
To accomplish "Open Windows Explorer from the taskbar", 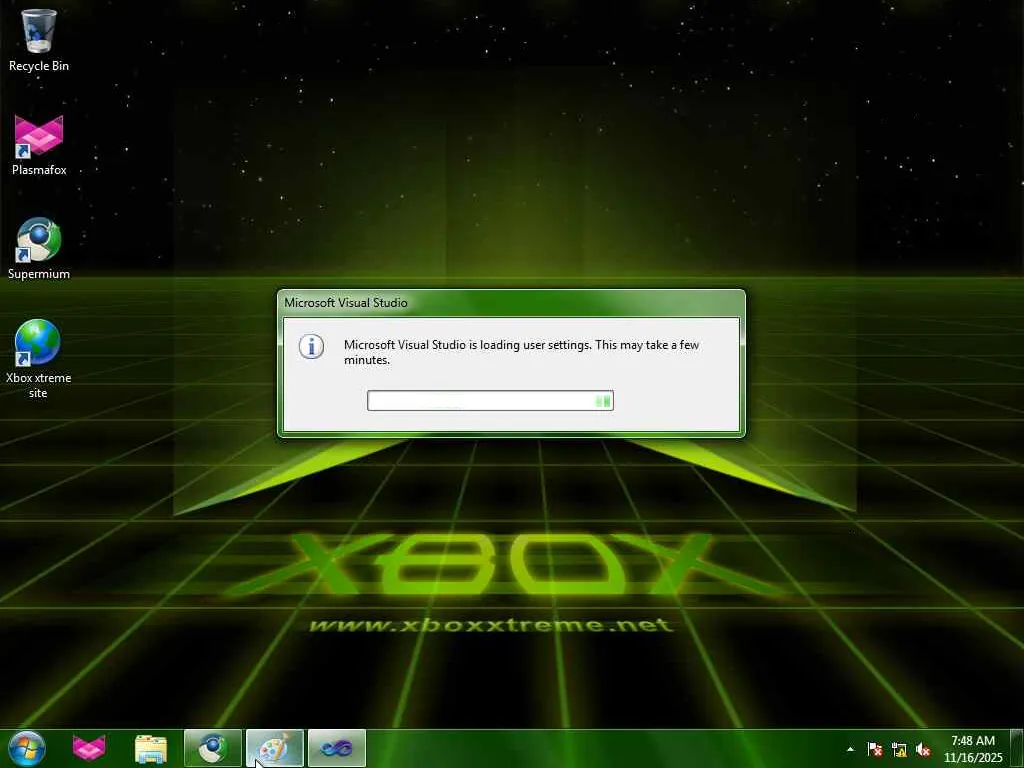I will pyautogui.click(x=151, y=748).
